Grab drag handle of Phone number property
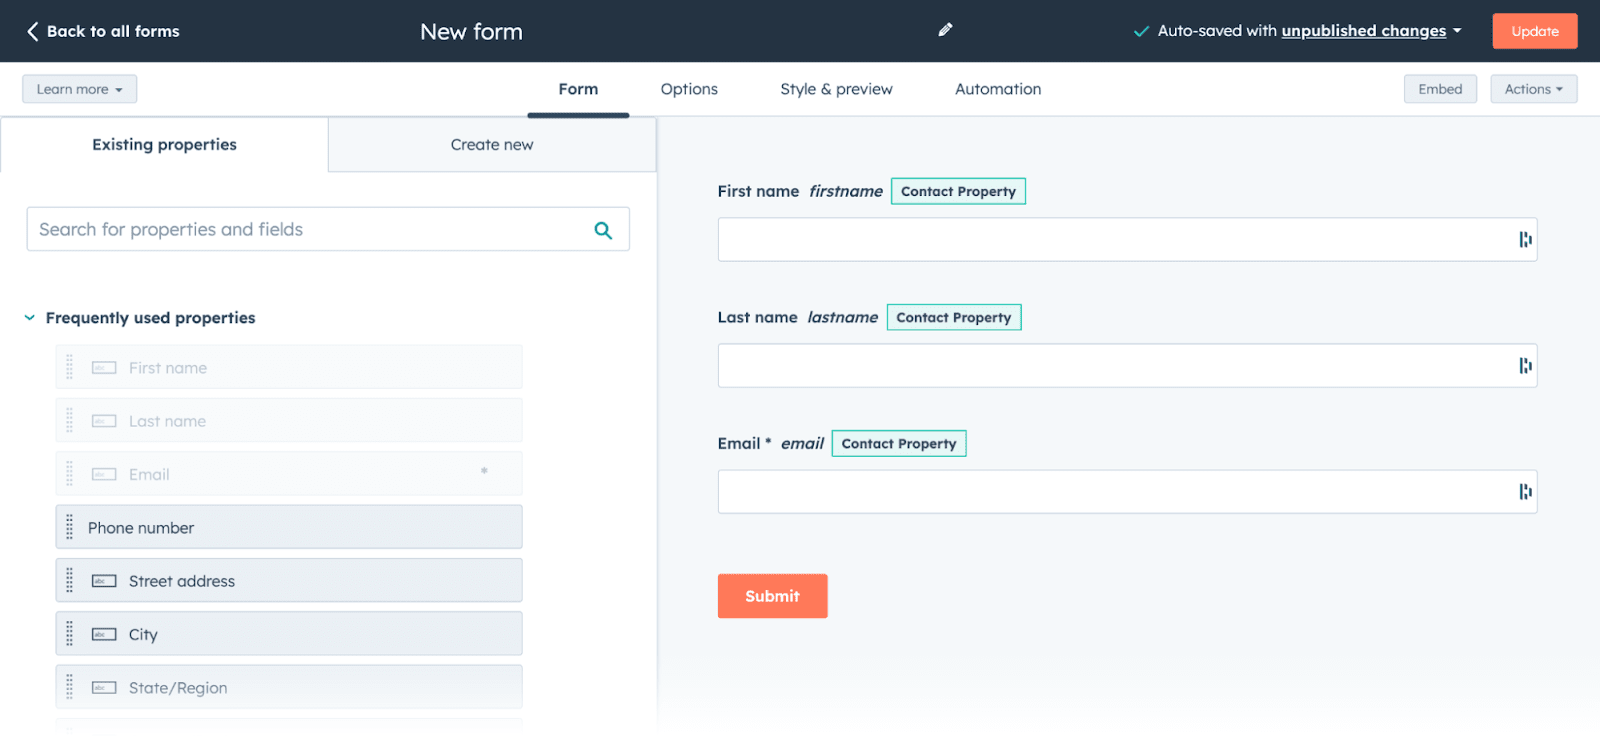 (x=69, y=527)
